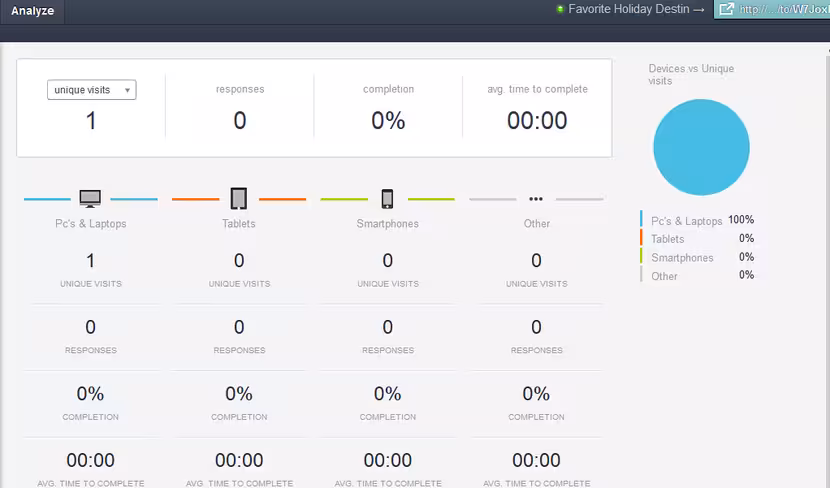Click 'Smartphones' legend label
This screenshot has width=830, height=488.
click(682, 258)
